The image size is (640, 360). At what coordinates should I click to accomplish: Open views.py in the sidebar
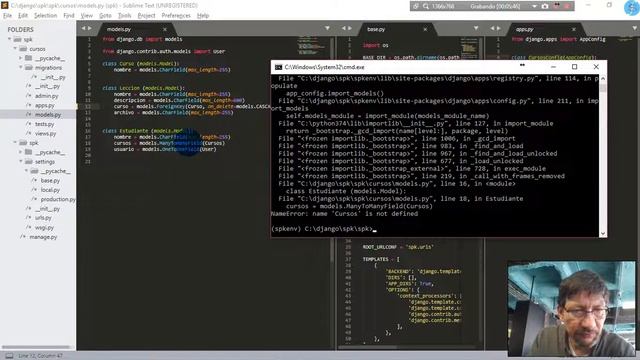45,133
